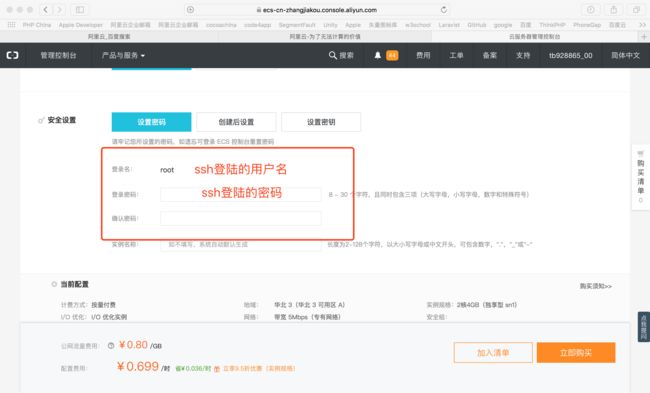This screenshot has width=650, height=393.
Task: Open the bookmarks grid icon
Action: pos(12,25)
